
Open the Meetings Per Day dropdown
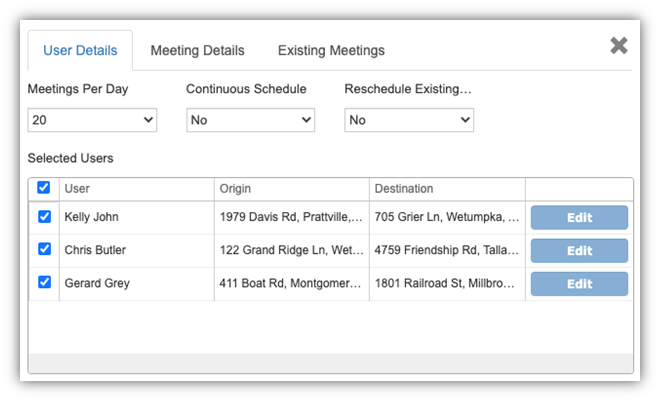(93, 120)
